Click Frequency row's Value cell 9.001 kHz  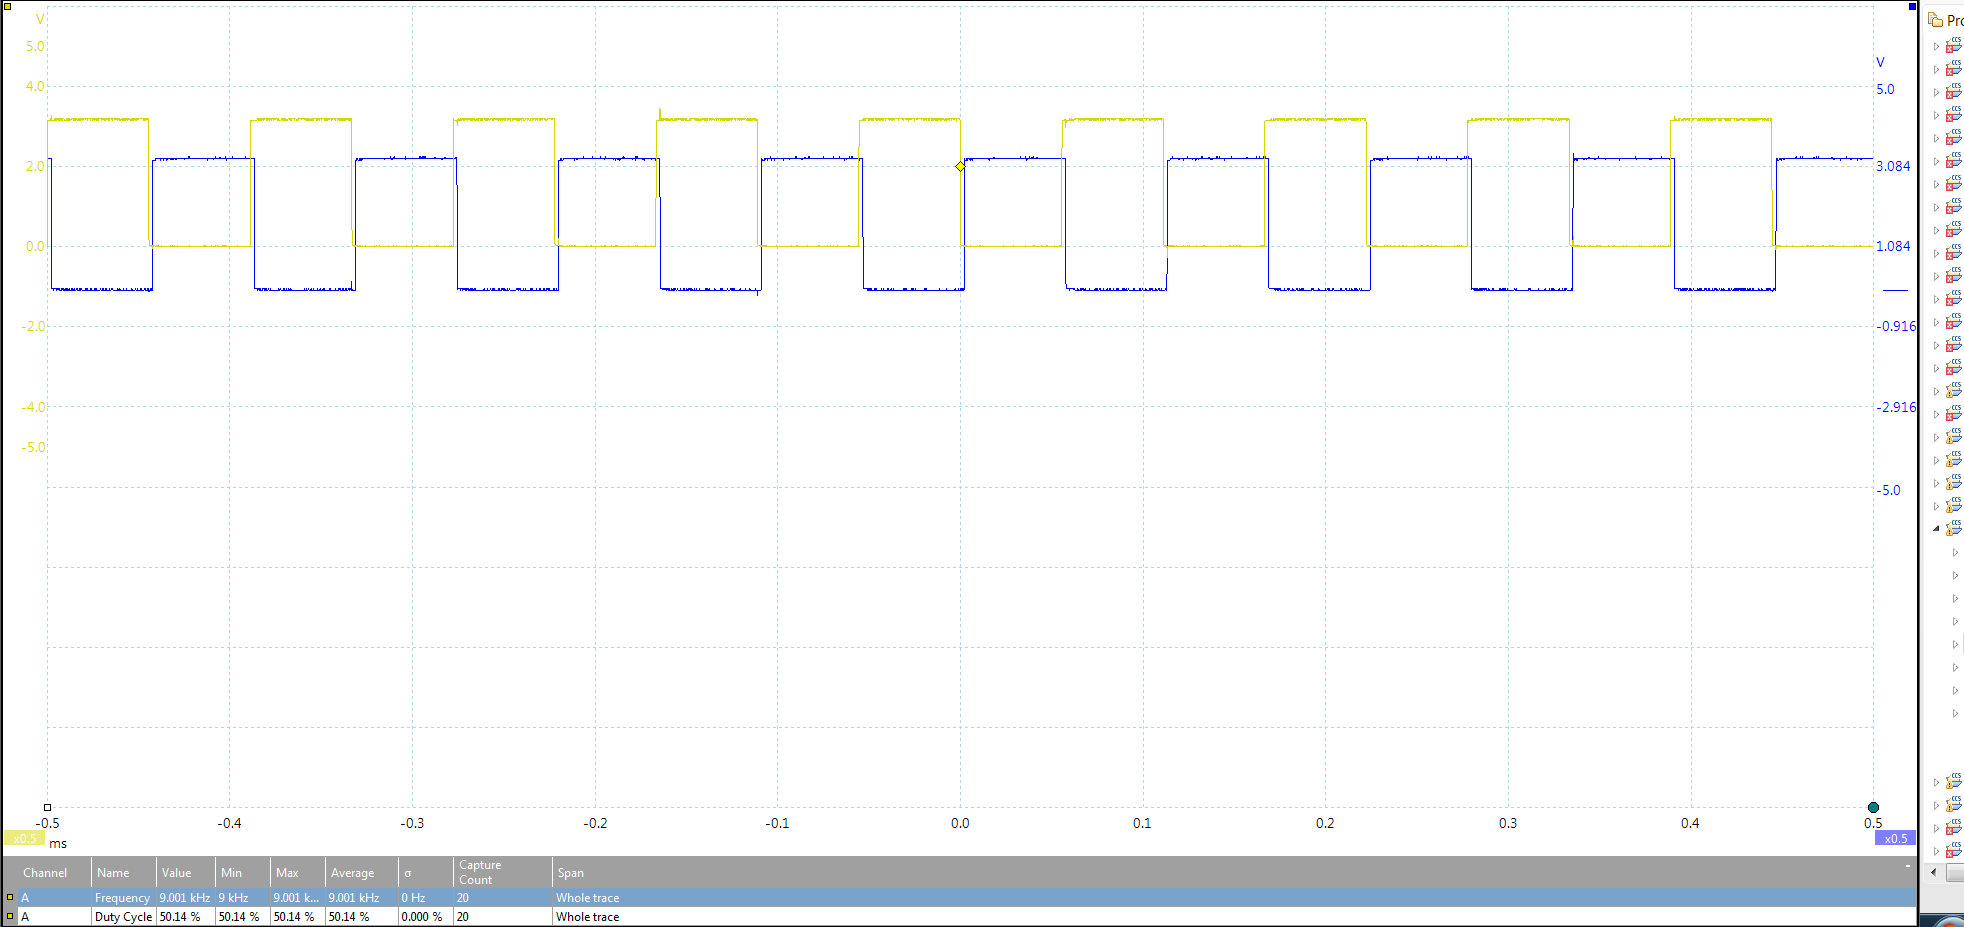pos(185,898)
